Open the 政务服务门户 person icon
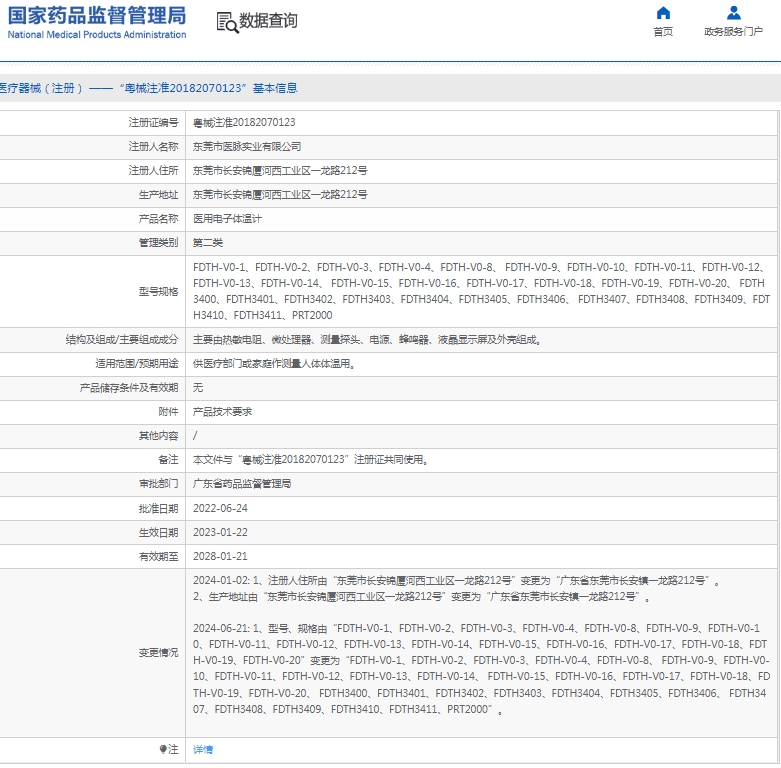 pyautogui.click(x=733, y=12)
